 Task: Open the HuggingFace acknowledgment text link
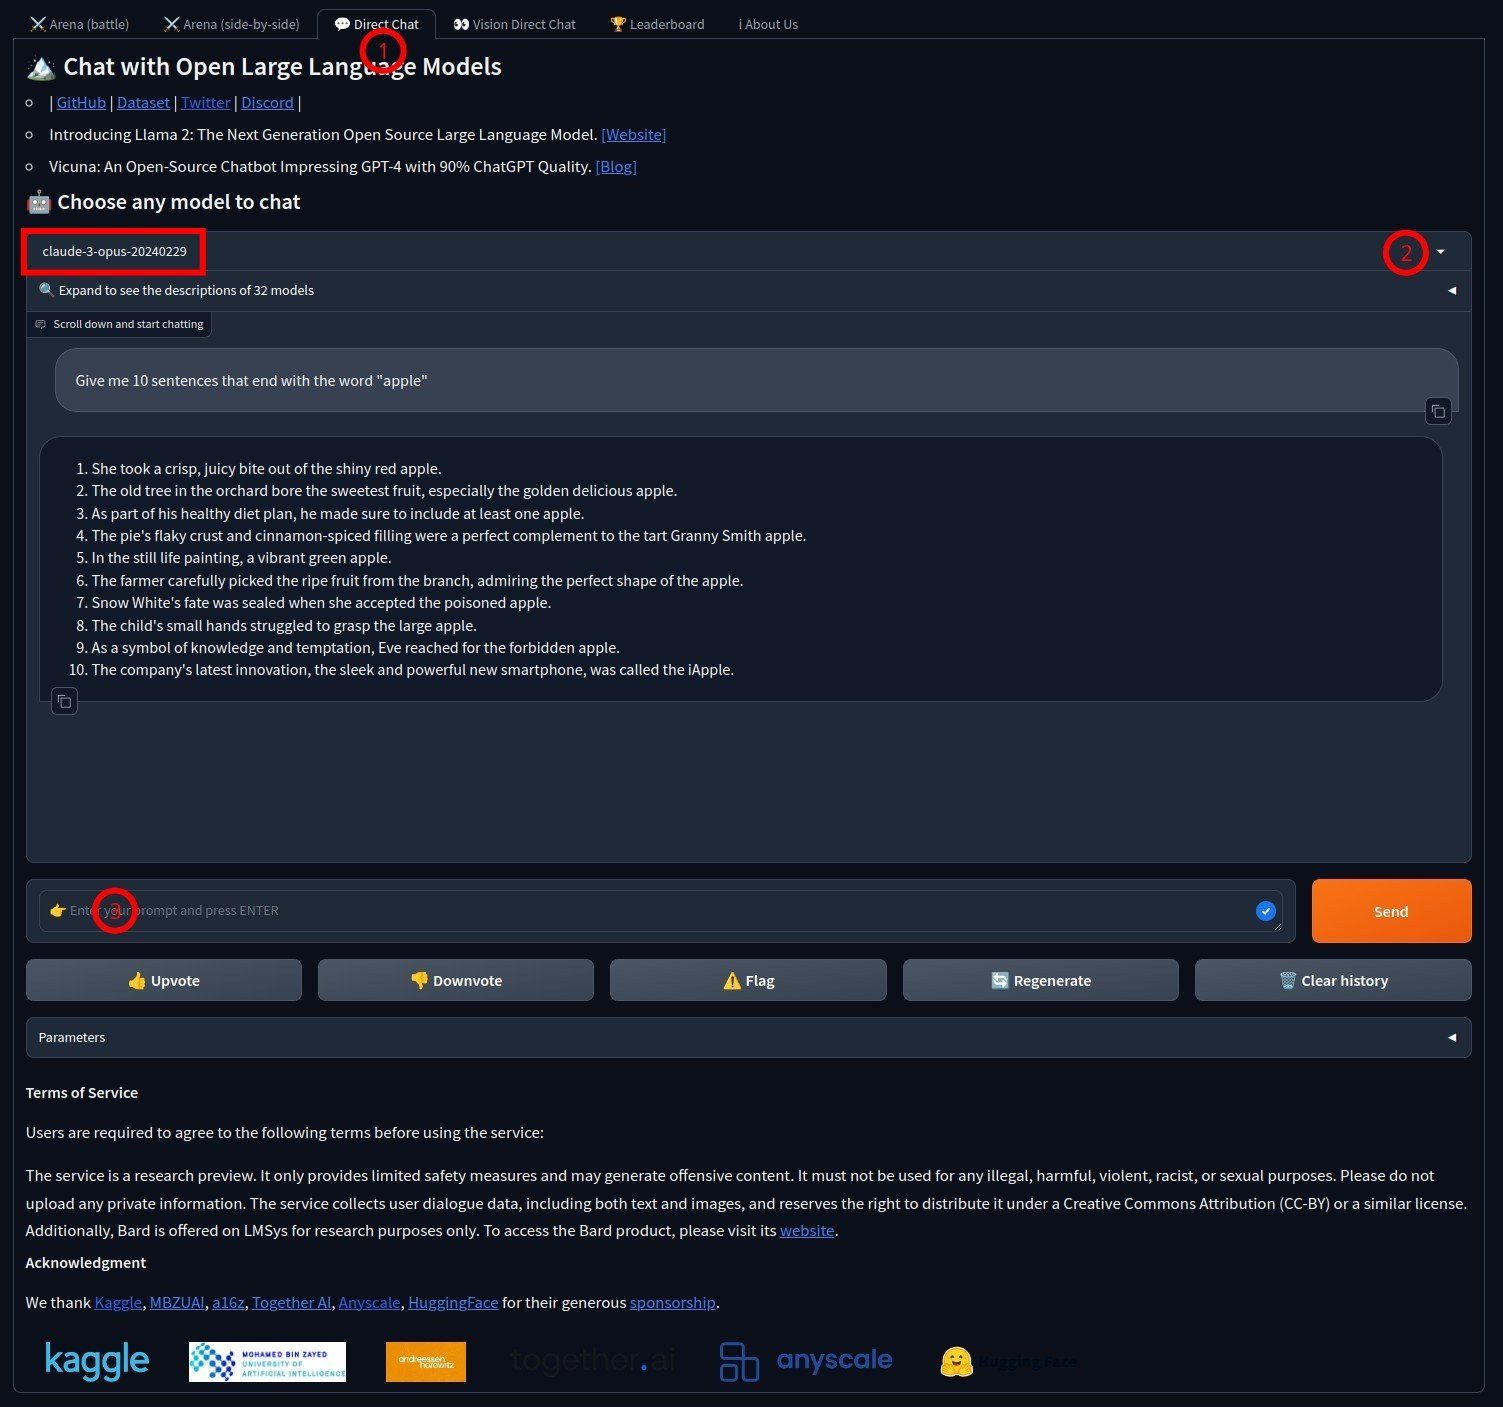(x=453, y=1303)
